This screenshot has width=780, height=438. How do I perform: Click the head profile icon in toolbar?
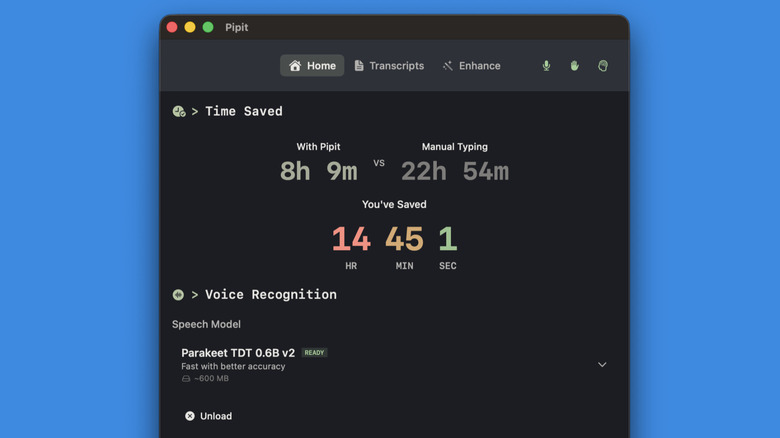tap(603, 66)
